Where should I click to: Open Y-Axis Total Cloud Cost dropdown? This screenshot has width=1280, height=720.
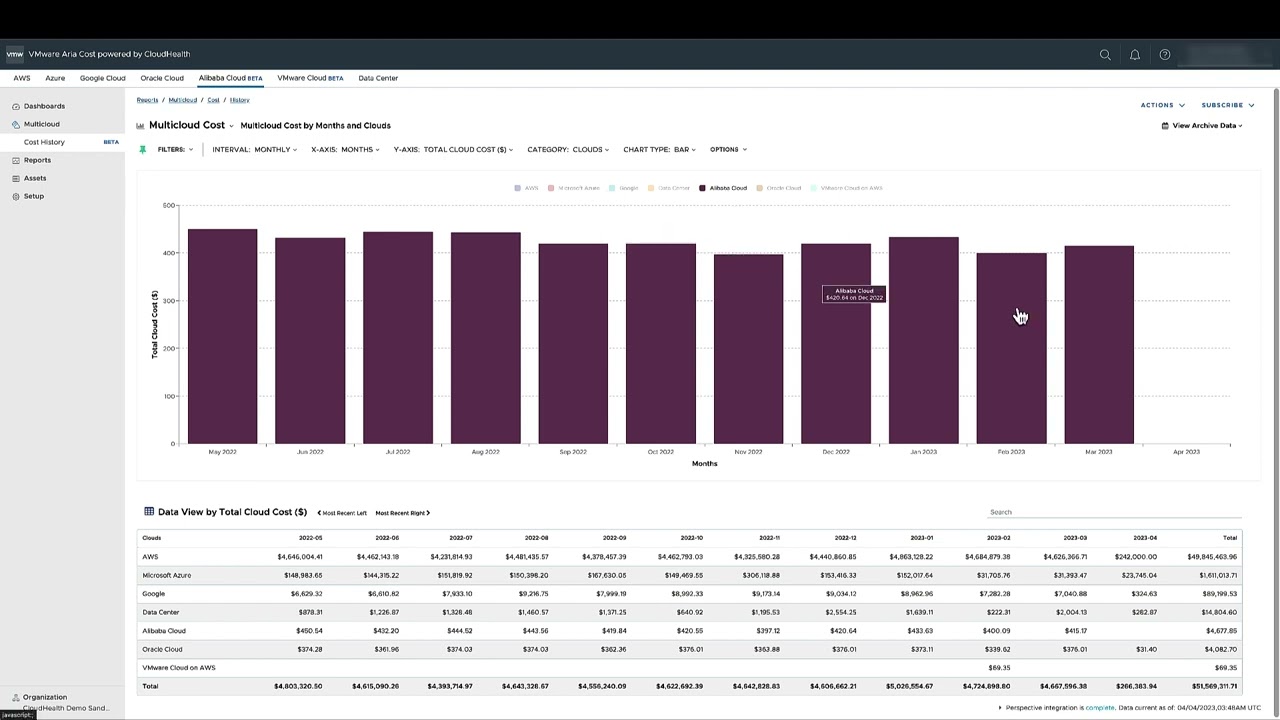[453, 149]
